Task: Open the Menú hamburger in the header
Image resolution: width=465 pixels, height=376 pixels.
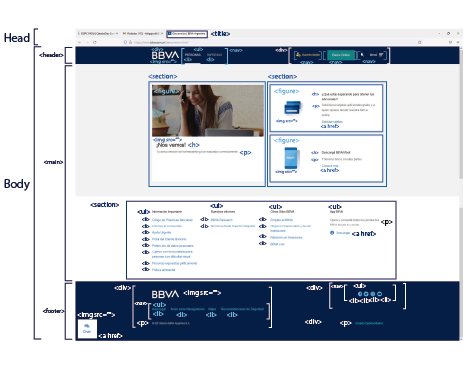Action: point(377,55)
